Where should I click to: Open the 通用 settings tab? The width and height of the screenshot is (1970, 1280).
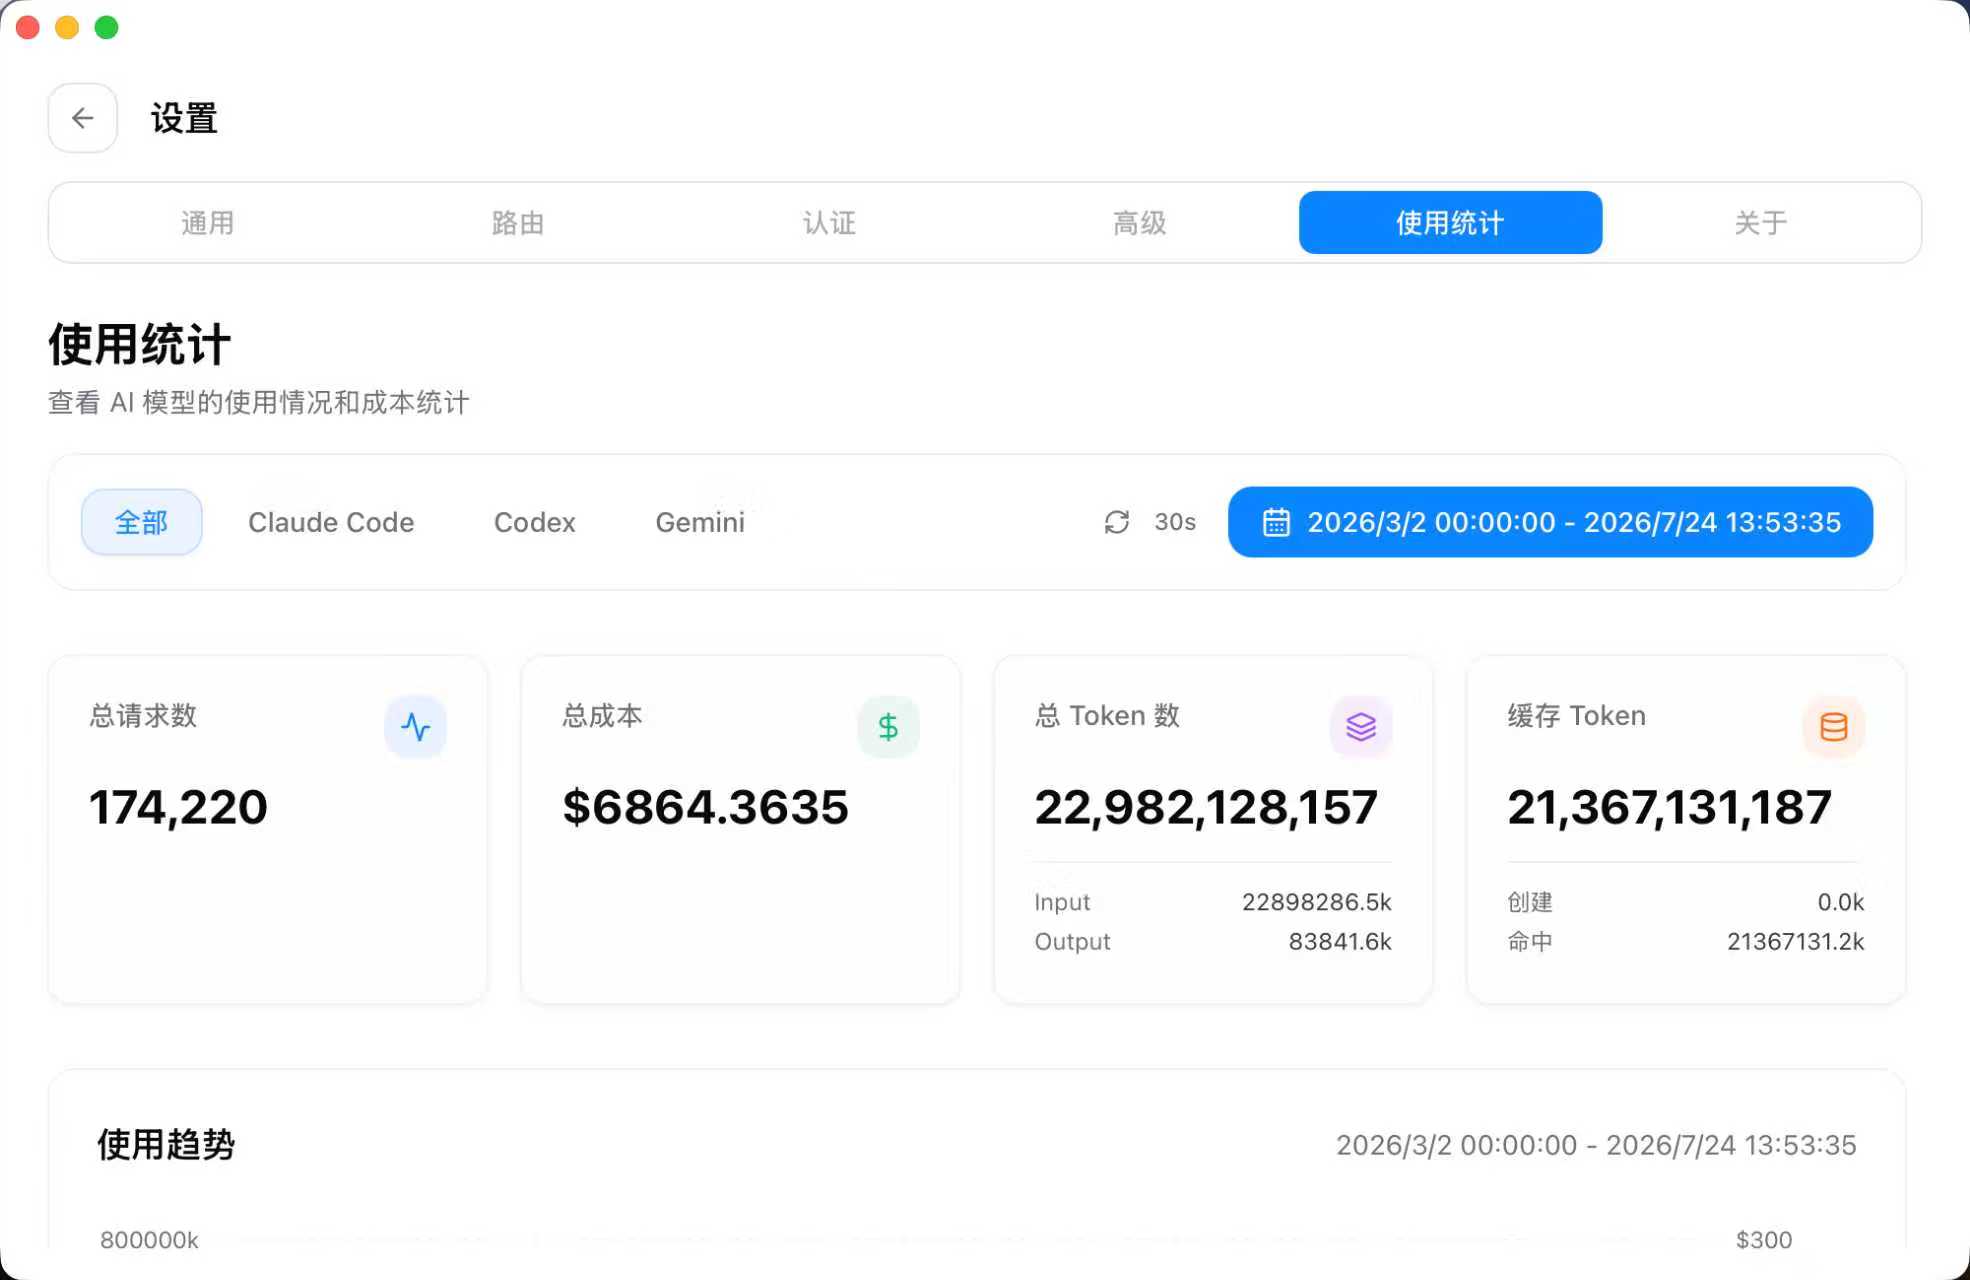click(207, 223)
